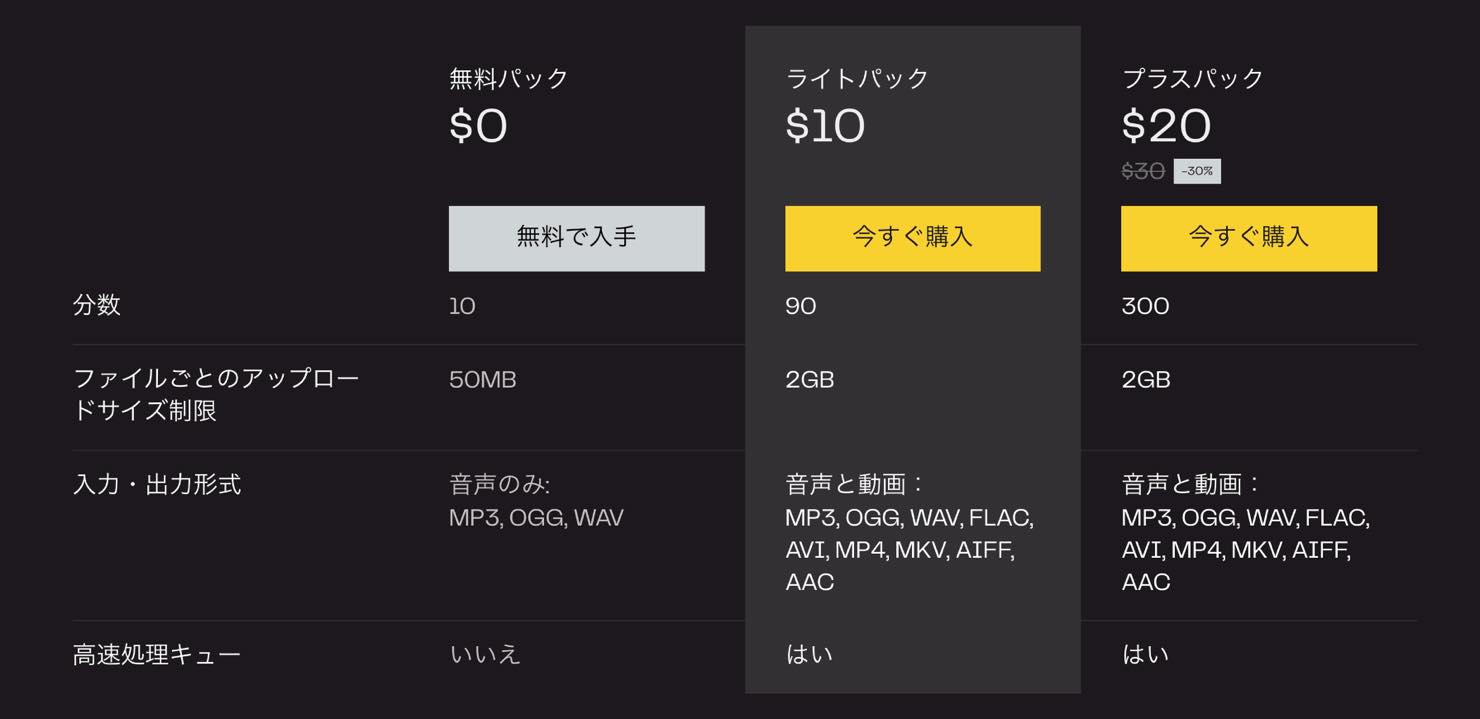The width and height of the screenshot is (1480, 719).
Task: Buy the ライトパック with 今すぐ購入
Action: click(x=912, y=238)
